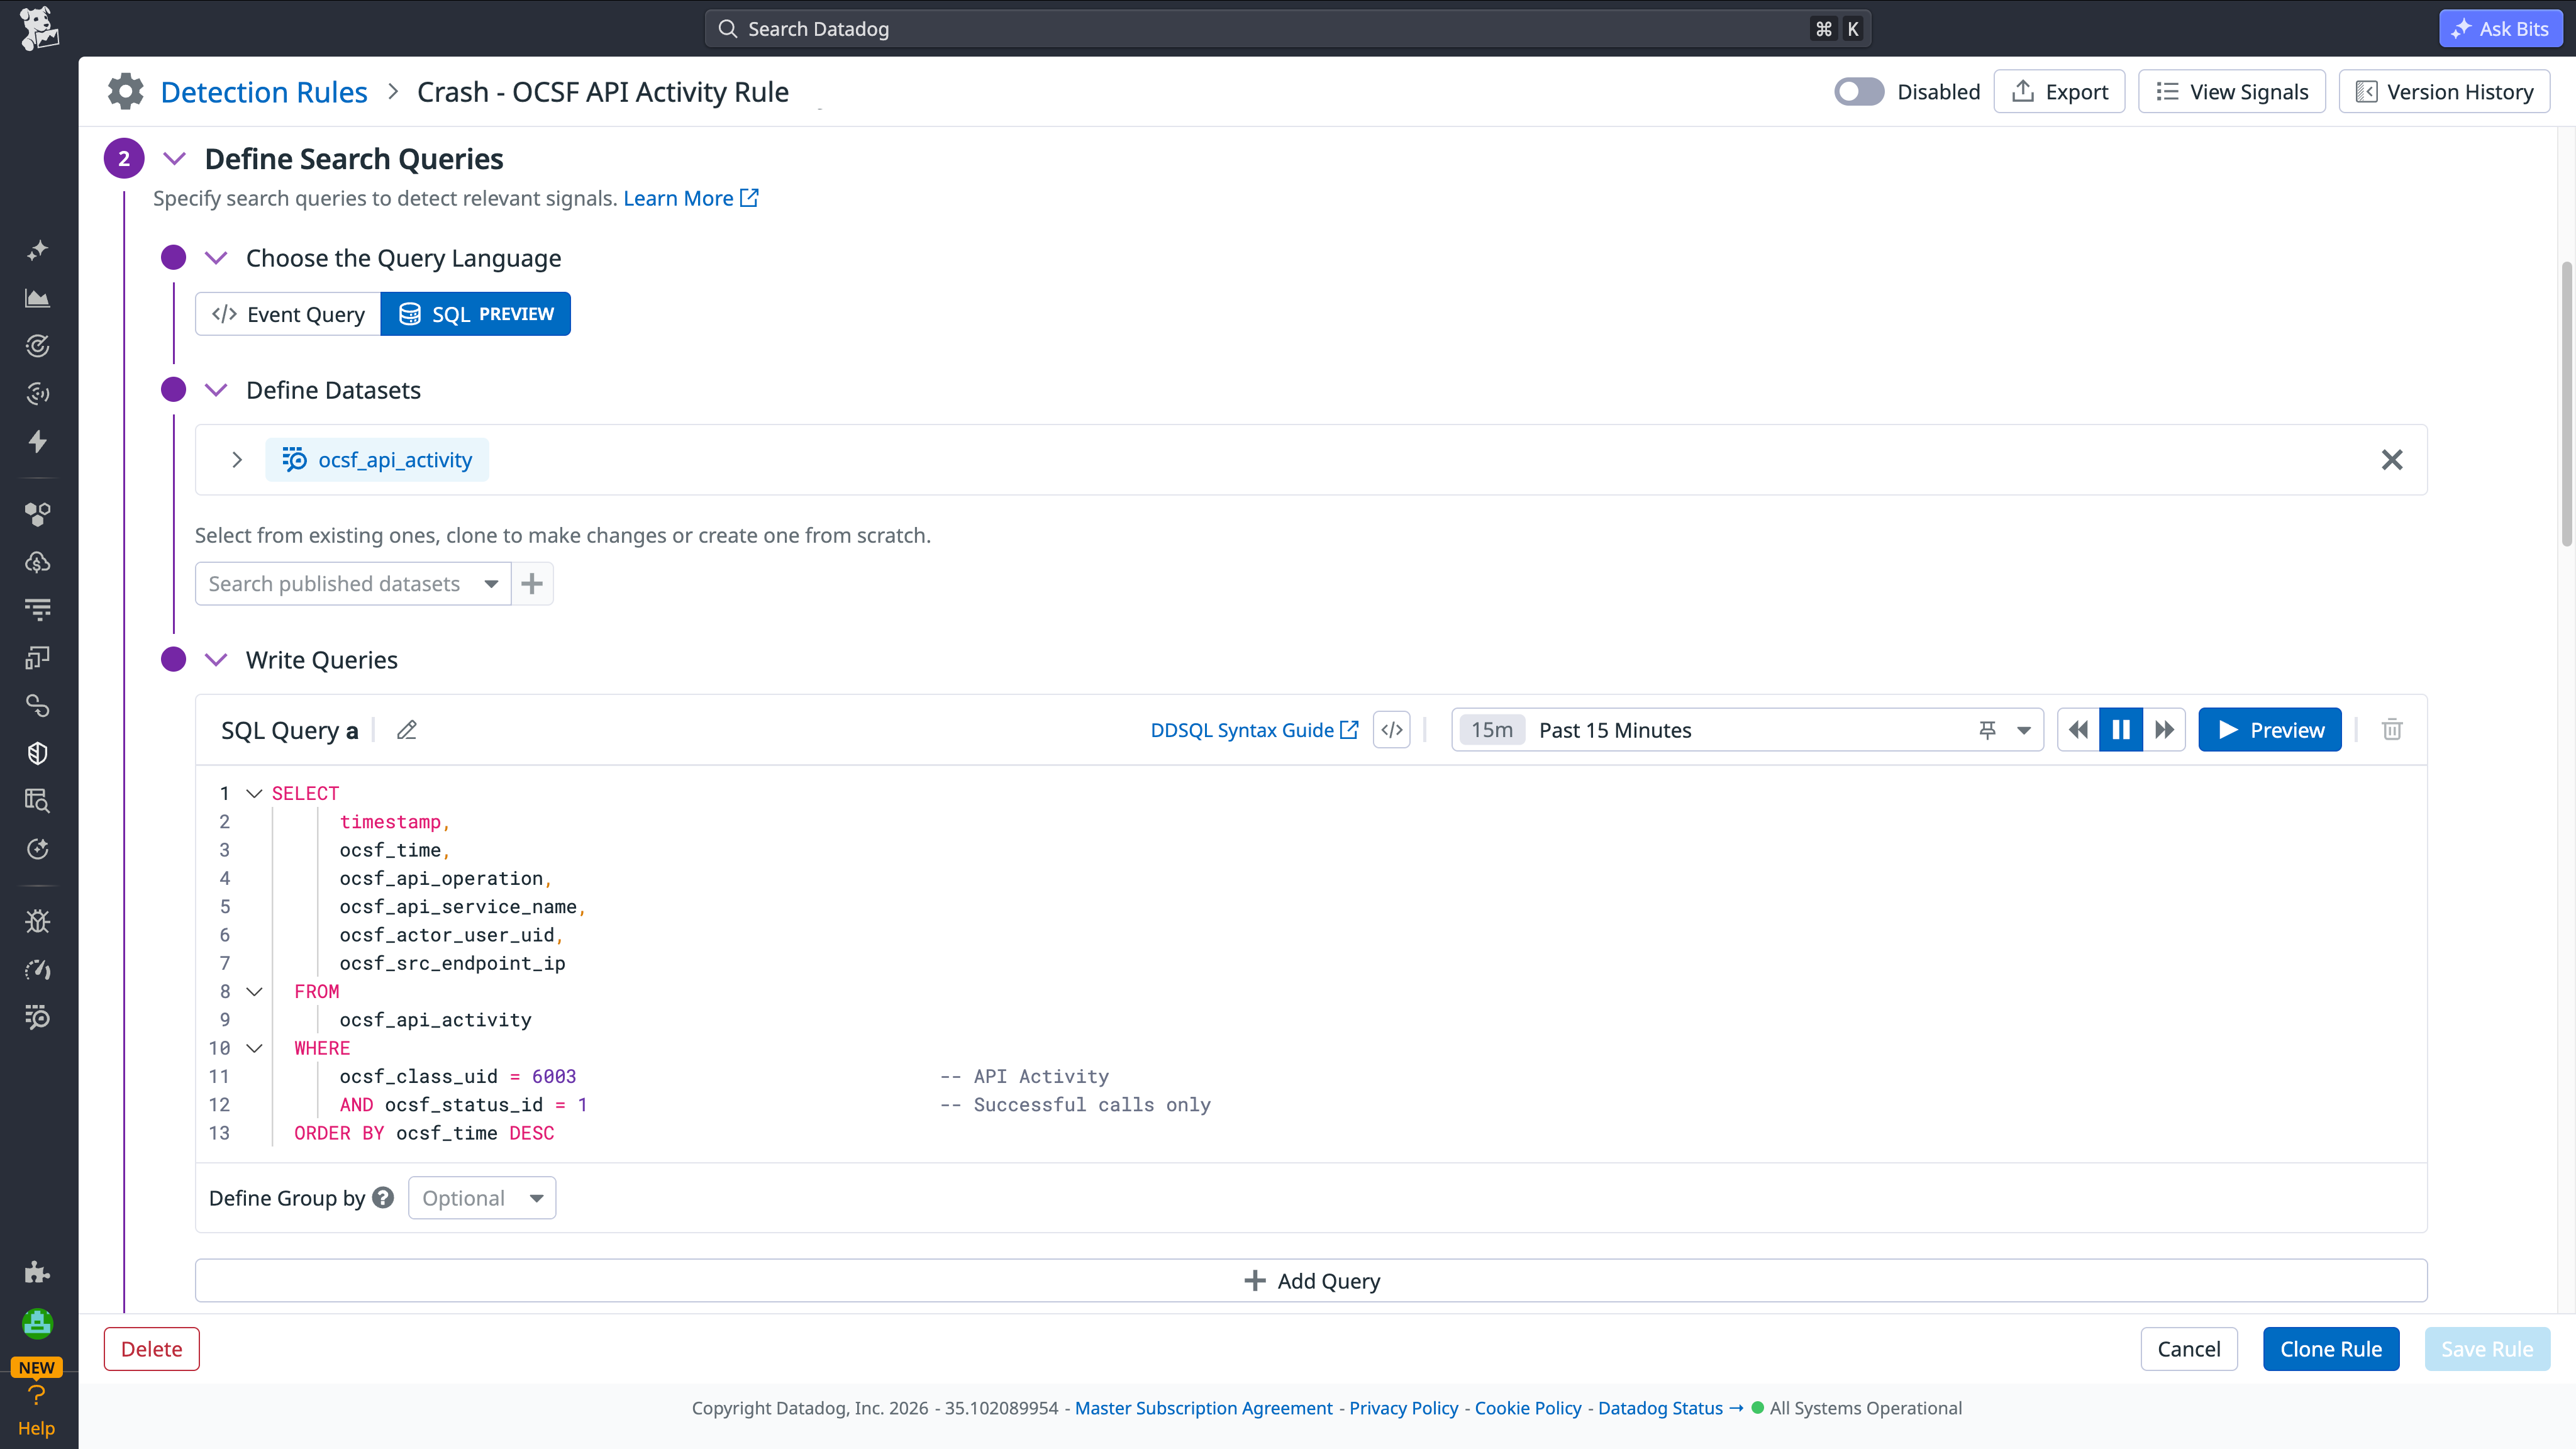Open the cloud cost management sidebar icon
The width and height of the screenshot is (2576, 1449).
coord(37,561)
